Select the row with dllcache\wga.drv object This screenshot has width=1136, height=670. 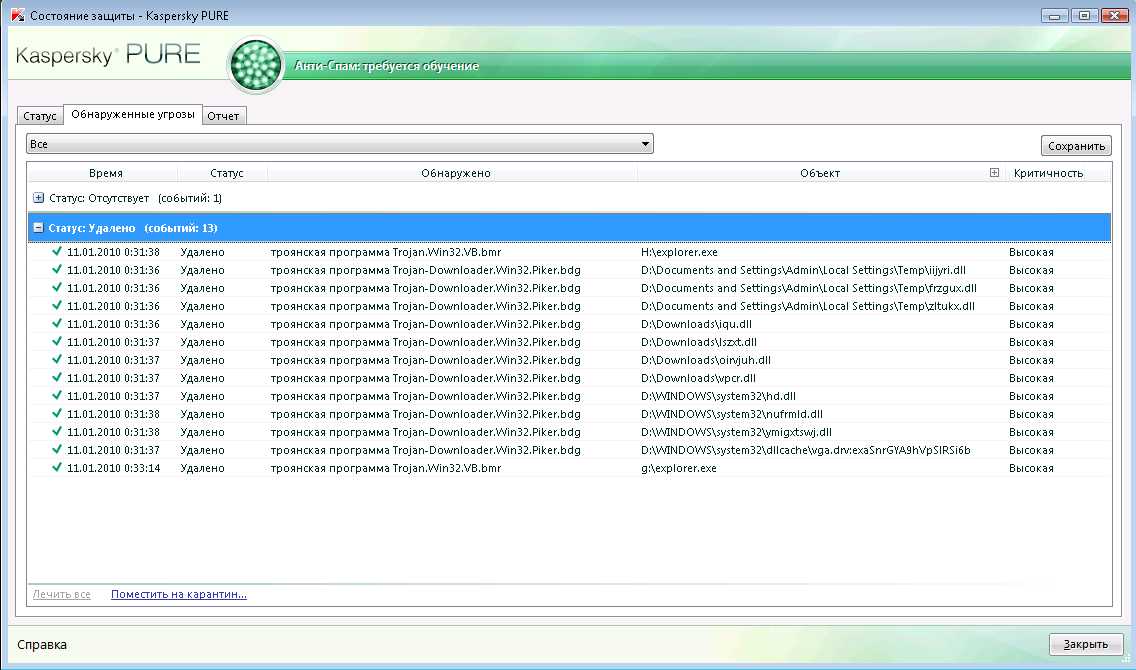[569, 450]
